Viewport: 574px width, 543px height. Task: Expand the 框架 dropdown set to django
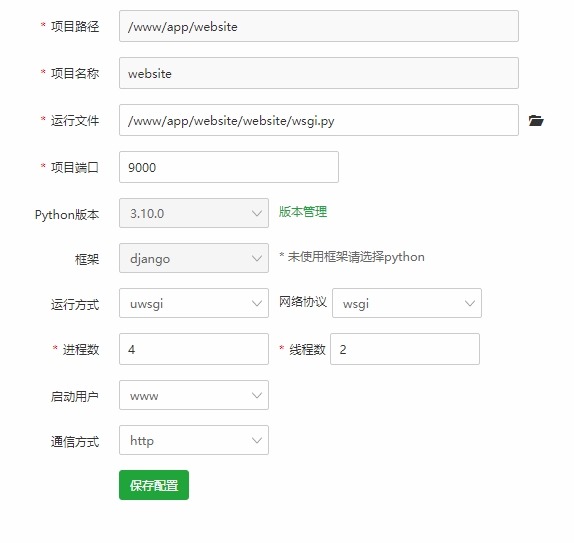(194, 258)
